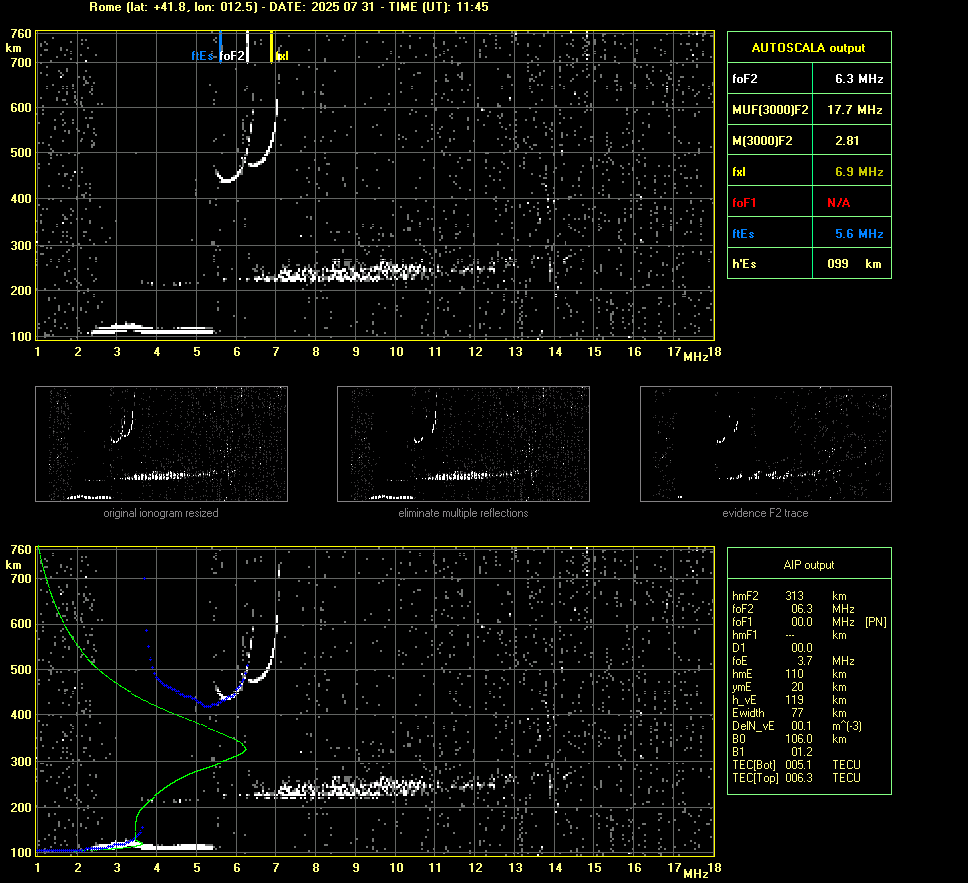Click the Es layer trace in top ionogram
The height and width of the screenshot is (883, 968).
click(152, 329)
